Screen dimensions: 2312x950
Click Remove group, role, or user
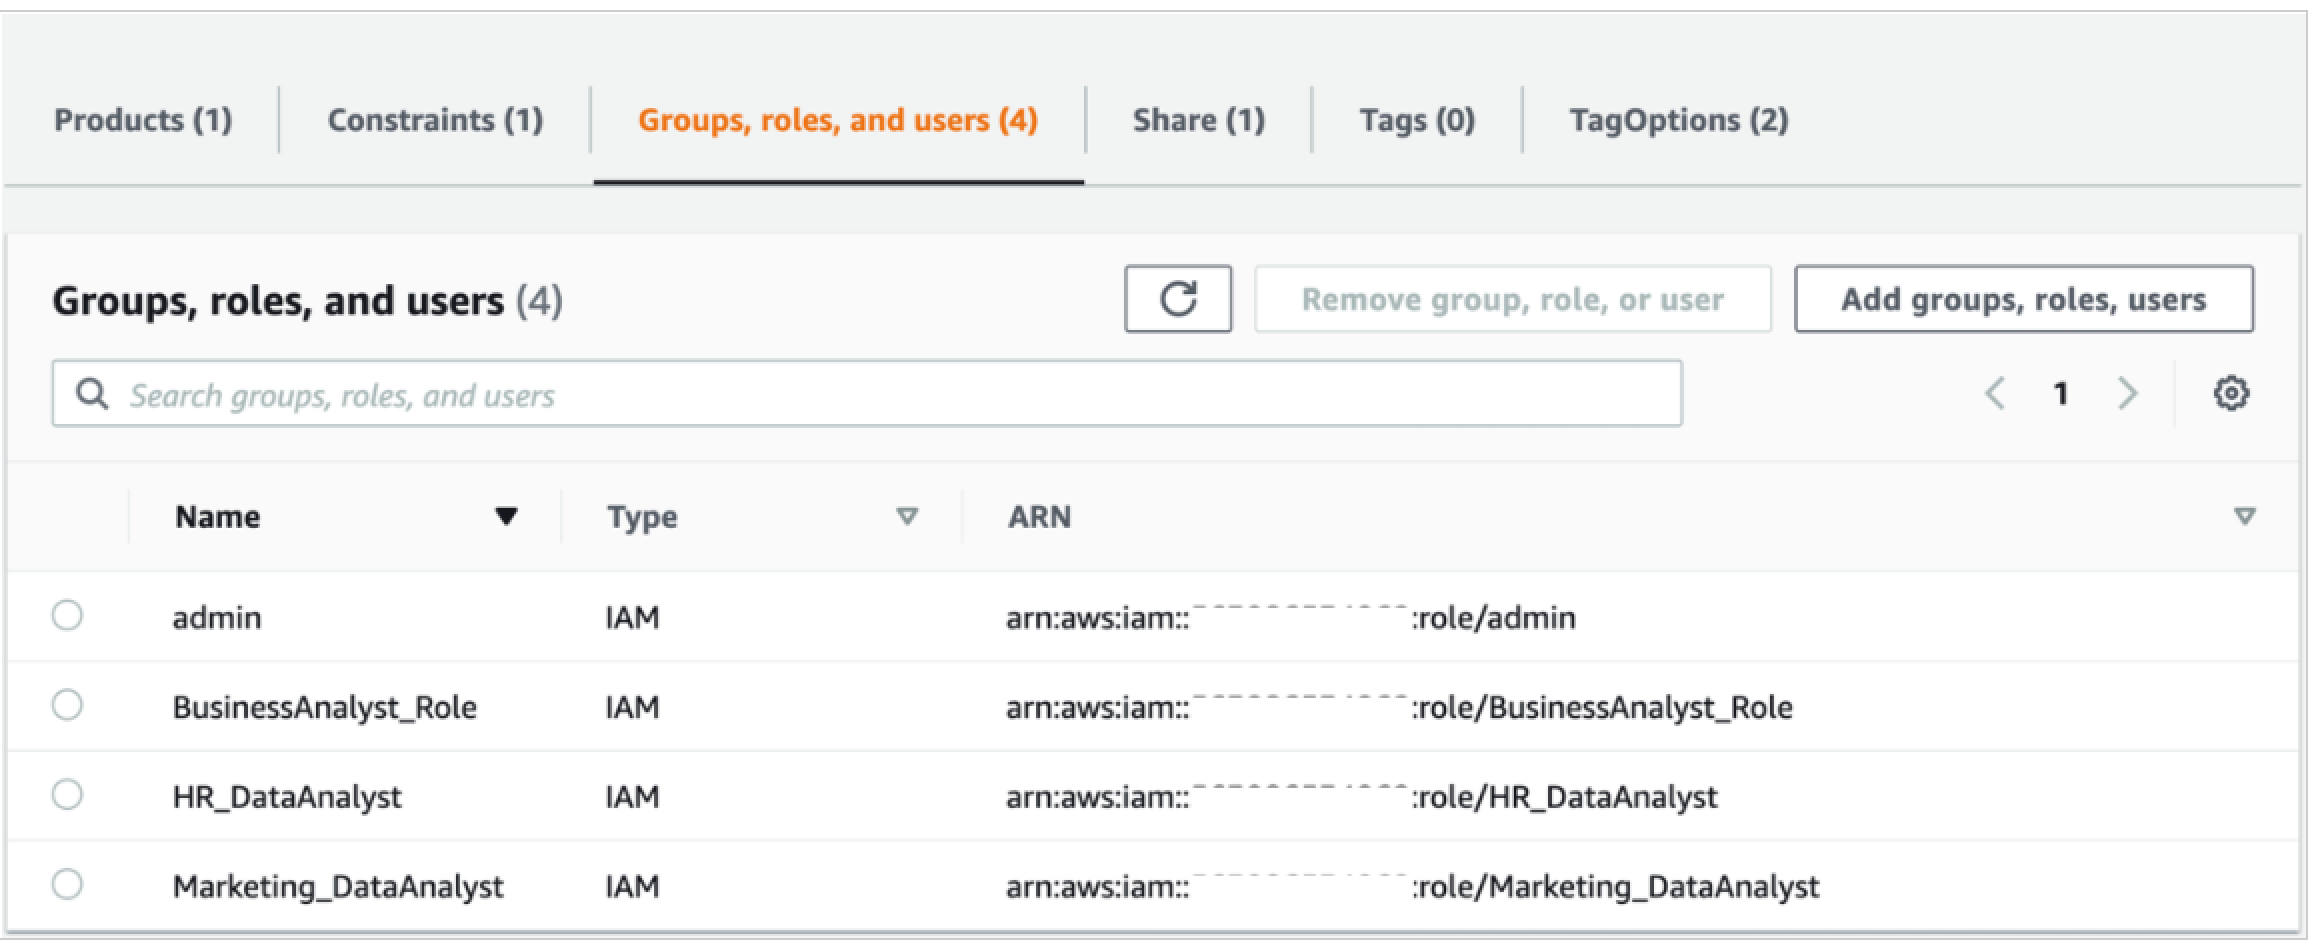click(x=1512, y=299)
